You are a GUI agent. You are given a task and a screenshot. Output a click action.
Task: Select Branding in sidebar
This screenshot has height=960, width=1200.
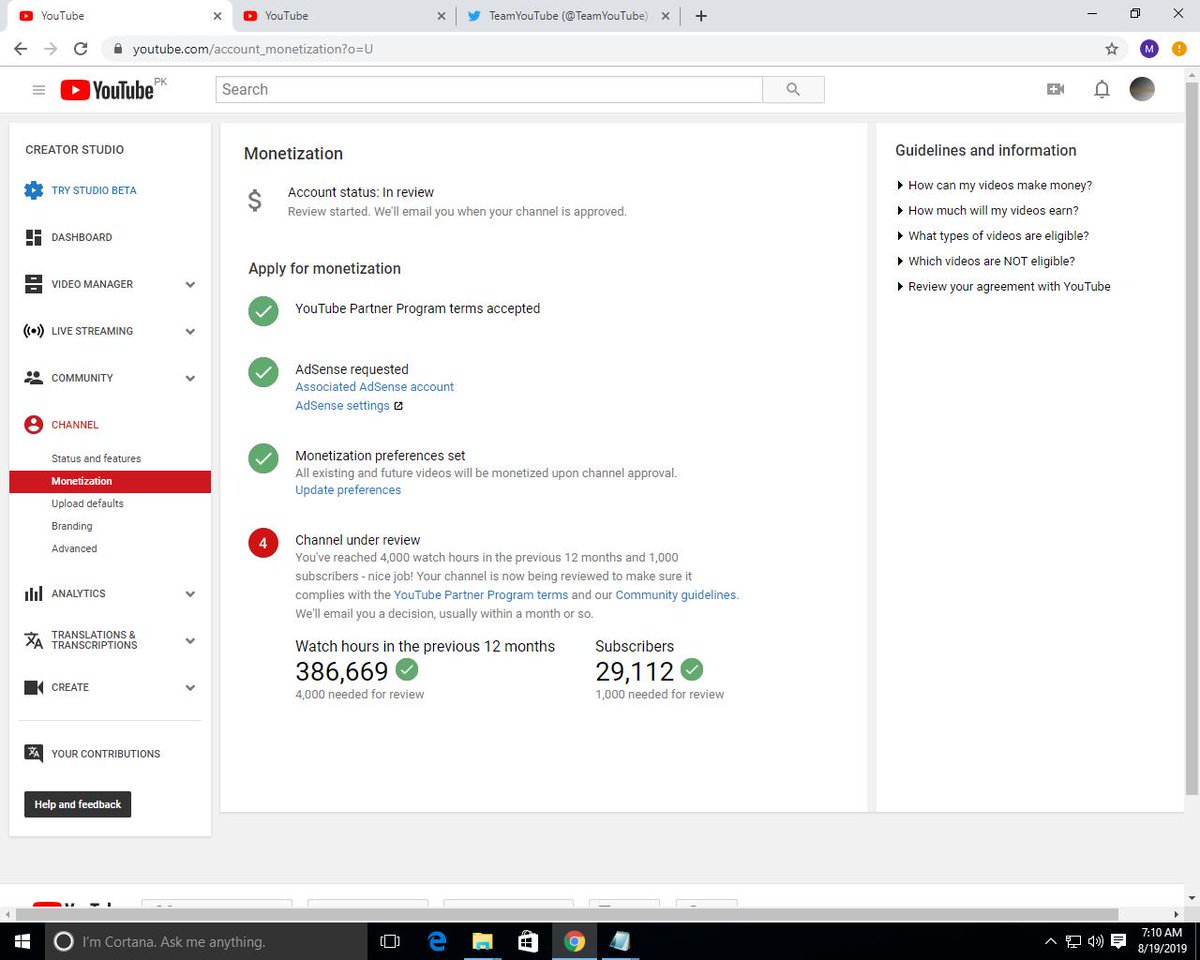pyautogui.click(x=72, y=526)
